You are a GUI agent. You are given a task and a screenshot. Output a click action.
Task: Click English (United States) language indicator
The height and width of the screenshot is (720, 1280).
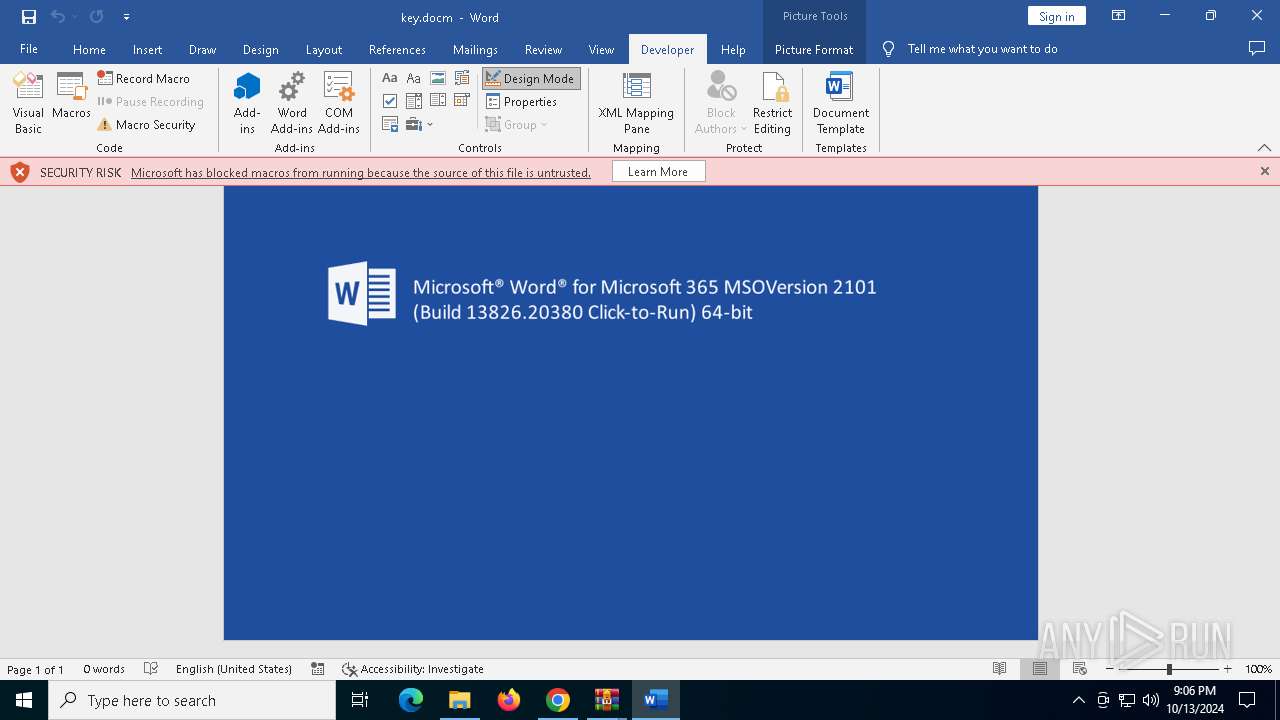point(234,669)
